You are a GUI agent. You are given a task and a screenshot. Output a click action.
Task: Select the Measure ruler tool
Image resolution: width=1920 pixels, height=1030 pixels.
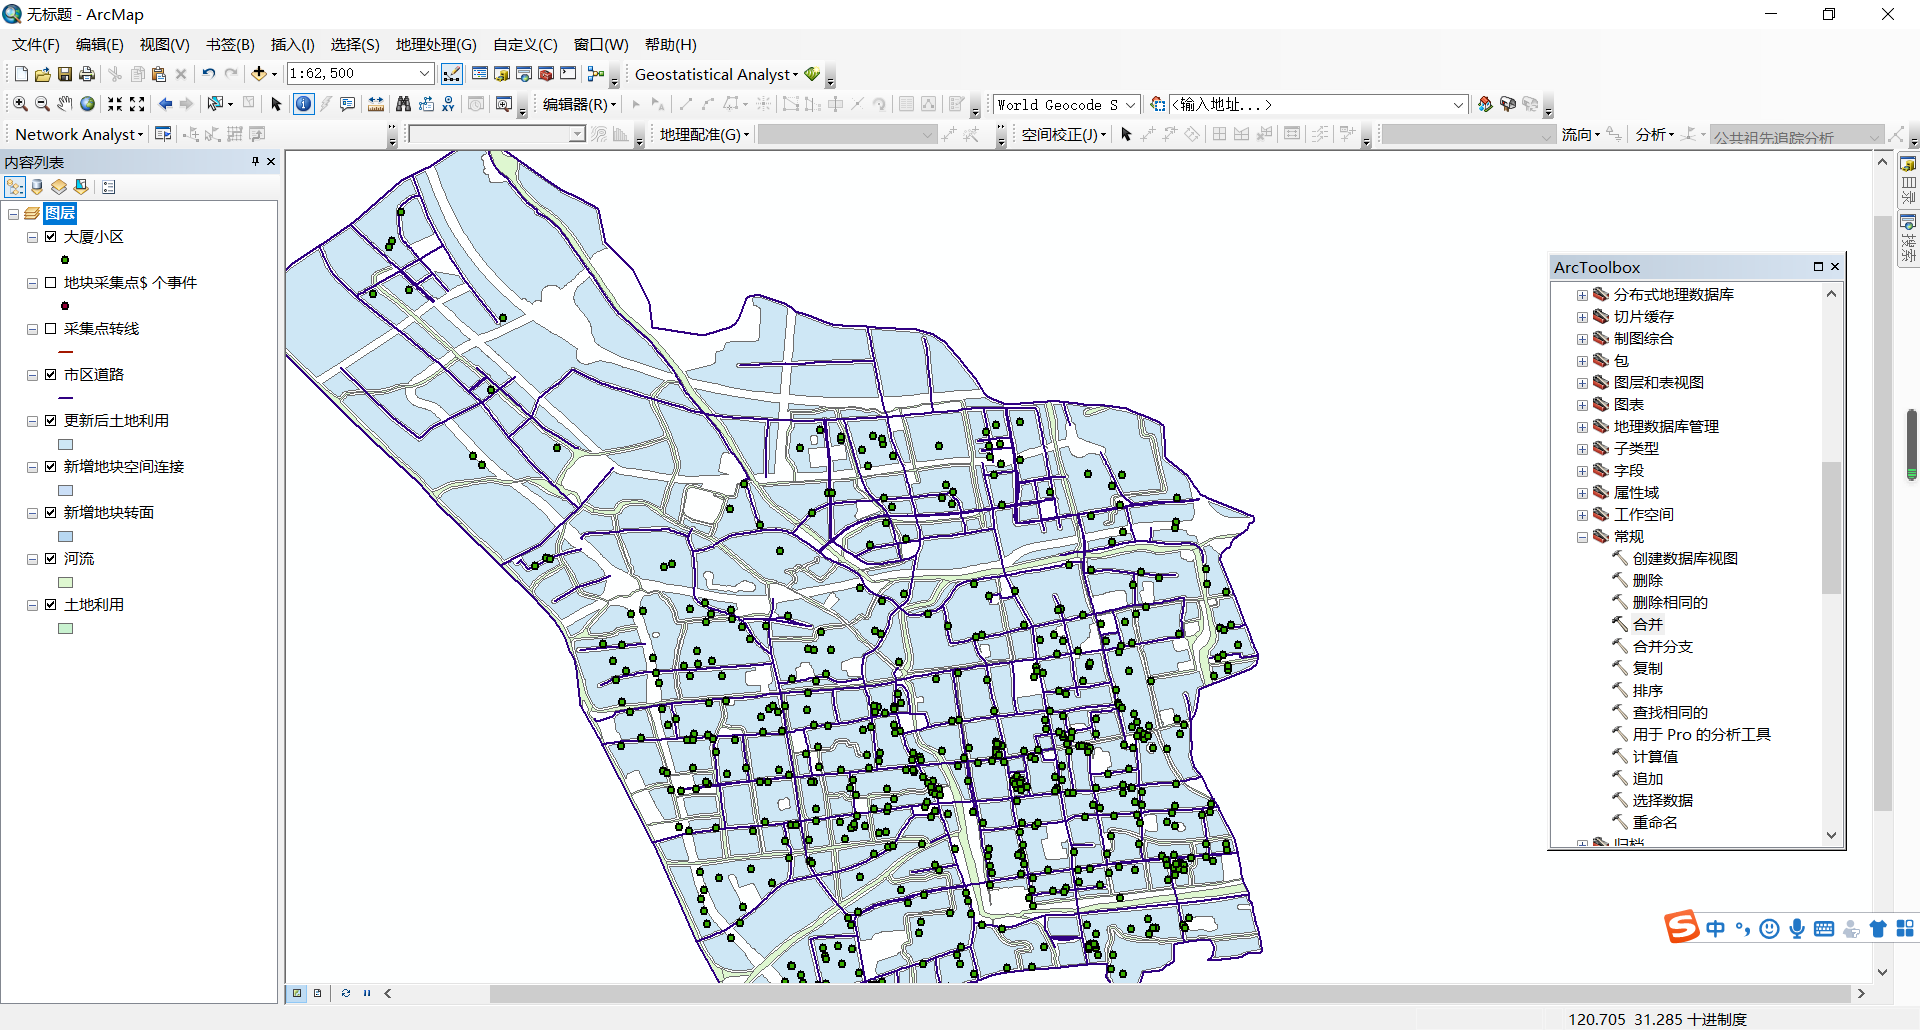[x=376, y=104]
